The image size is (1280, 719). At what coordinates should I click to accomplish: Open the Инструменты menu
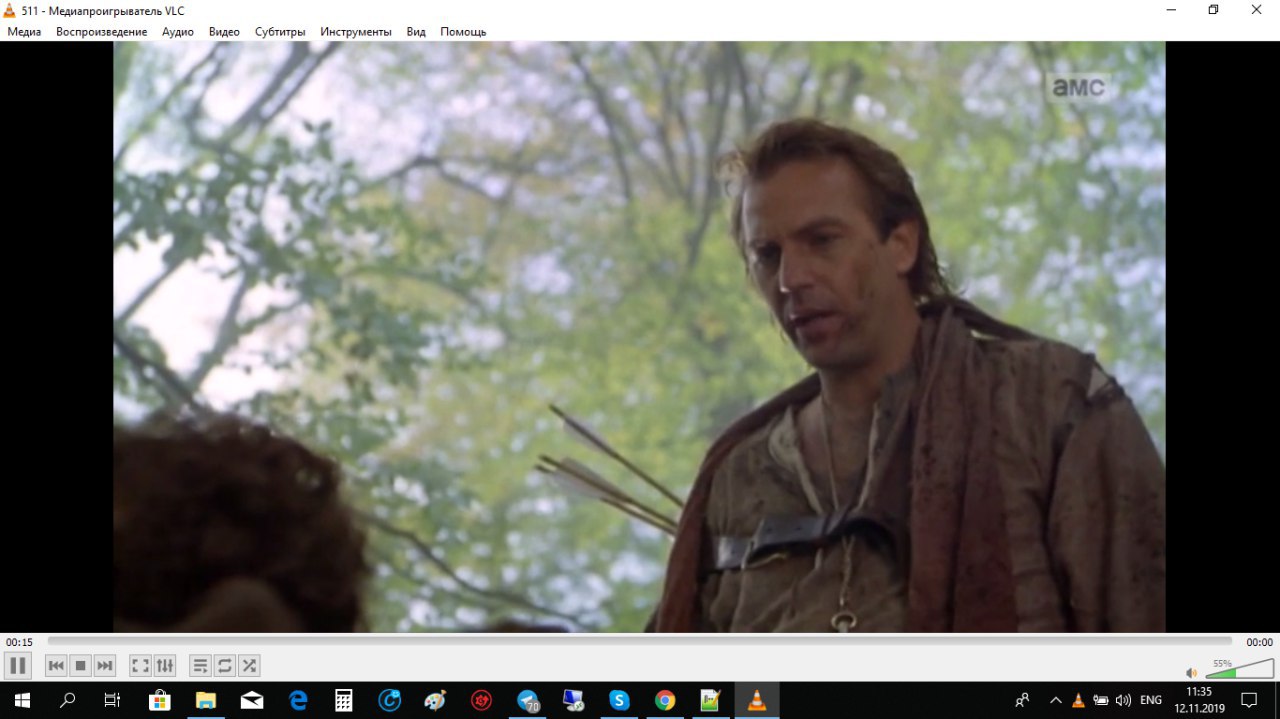(x=356, y=31)
